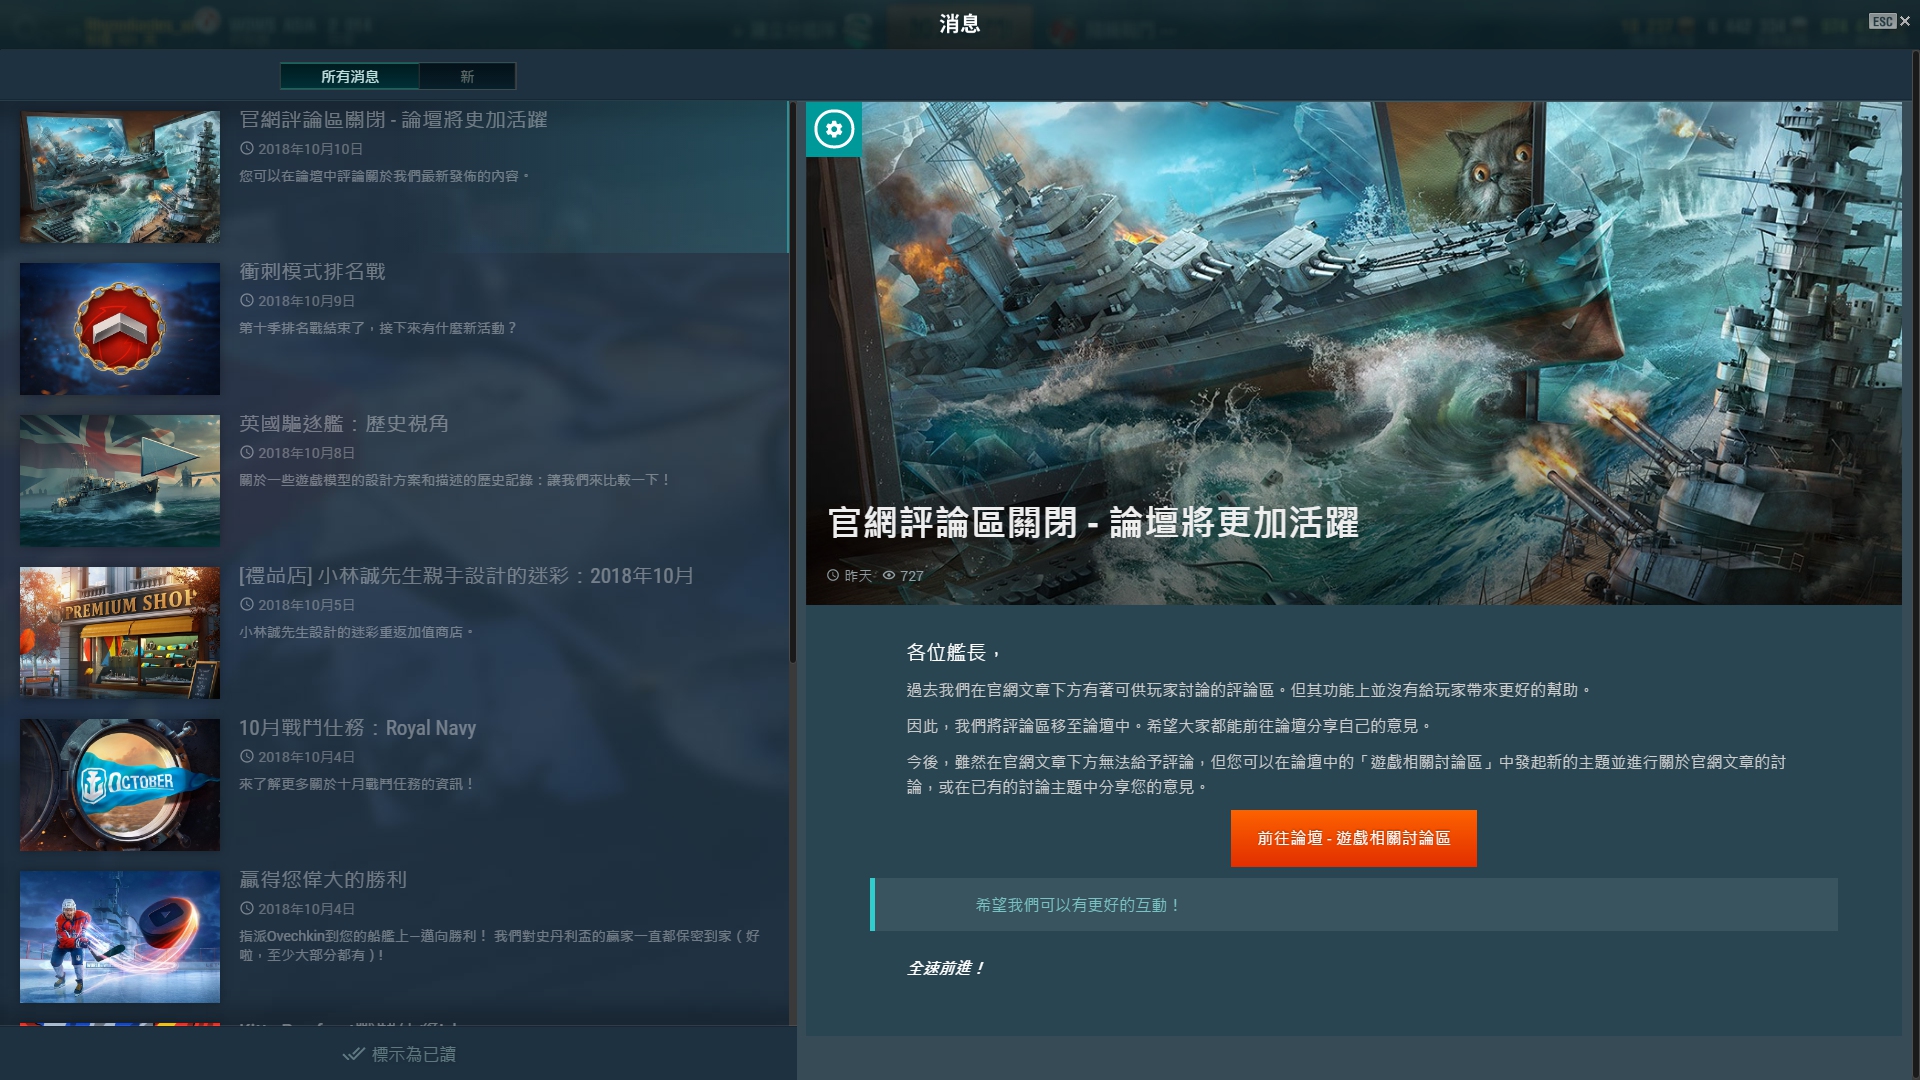Viewport: 1920px width, 1080px height.
Task: Click the double-checkmark mark as read icon
Action: point(352,1054)
